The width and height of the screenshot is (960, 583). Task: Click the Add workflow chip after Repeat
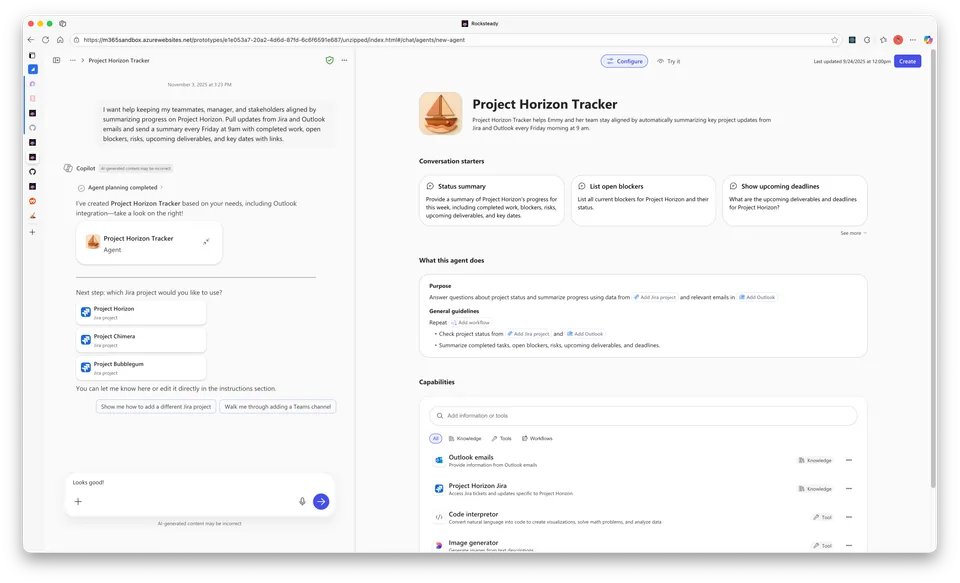pyautogui.click(x=470, y=322)
